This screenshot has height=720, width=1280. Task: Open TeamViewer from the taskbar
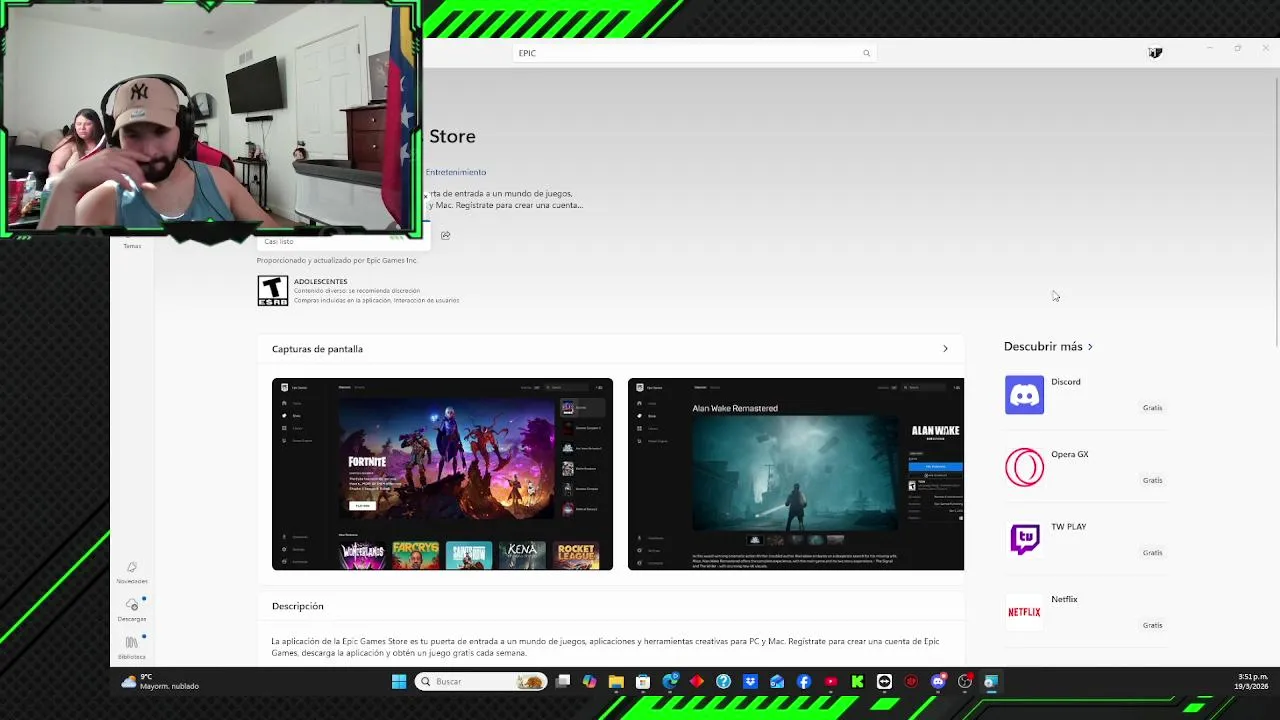click(884, 682)
